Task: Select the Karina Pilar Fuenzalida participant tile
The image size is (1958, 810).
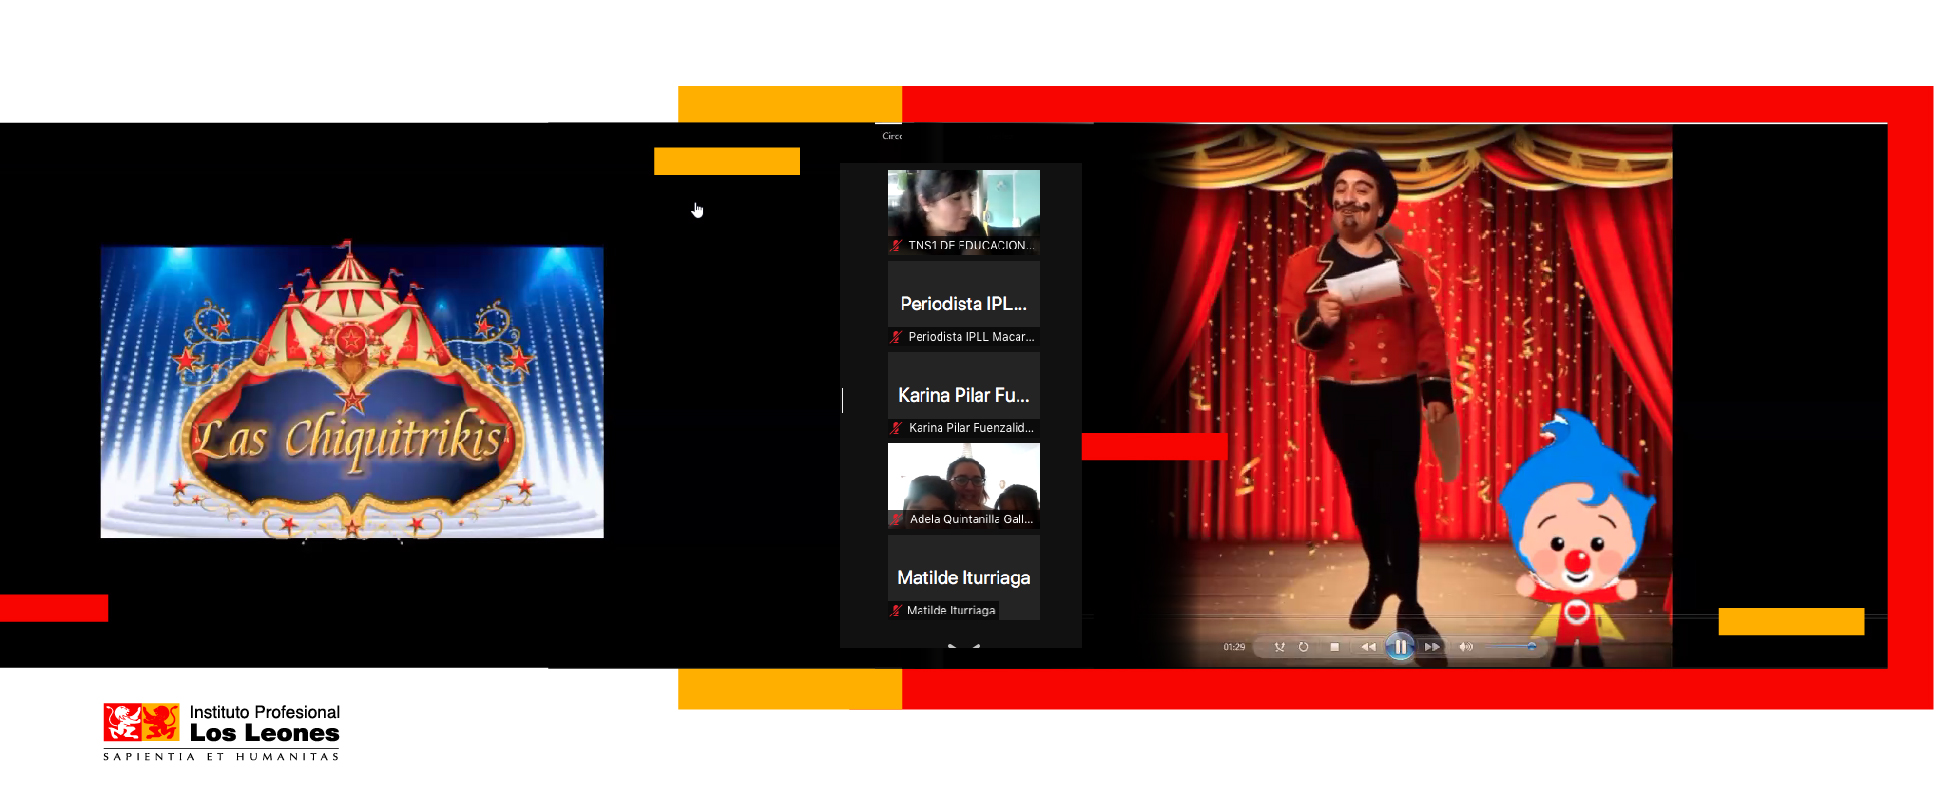Action: pos(964,395)
